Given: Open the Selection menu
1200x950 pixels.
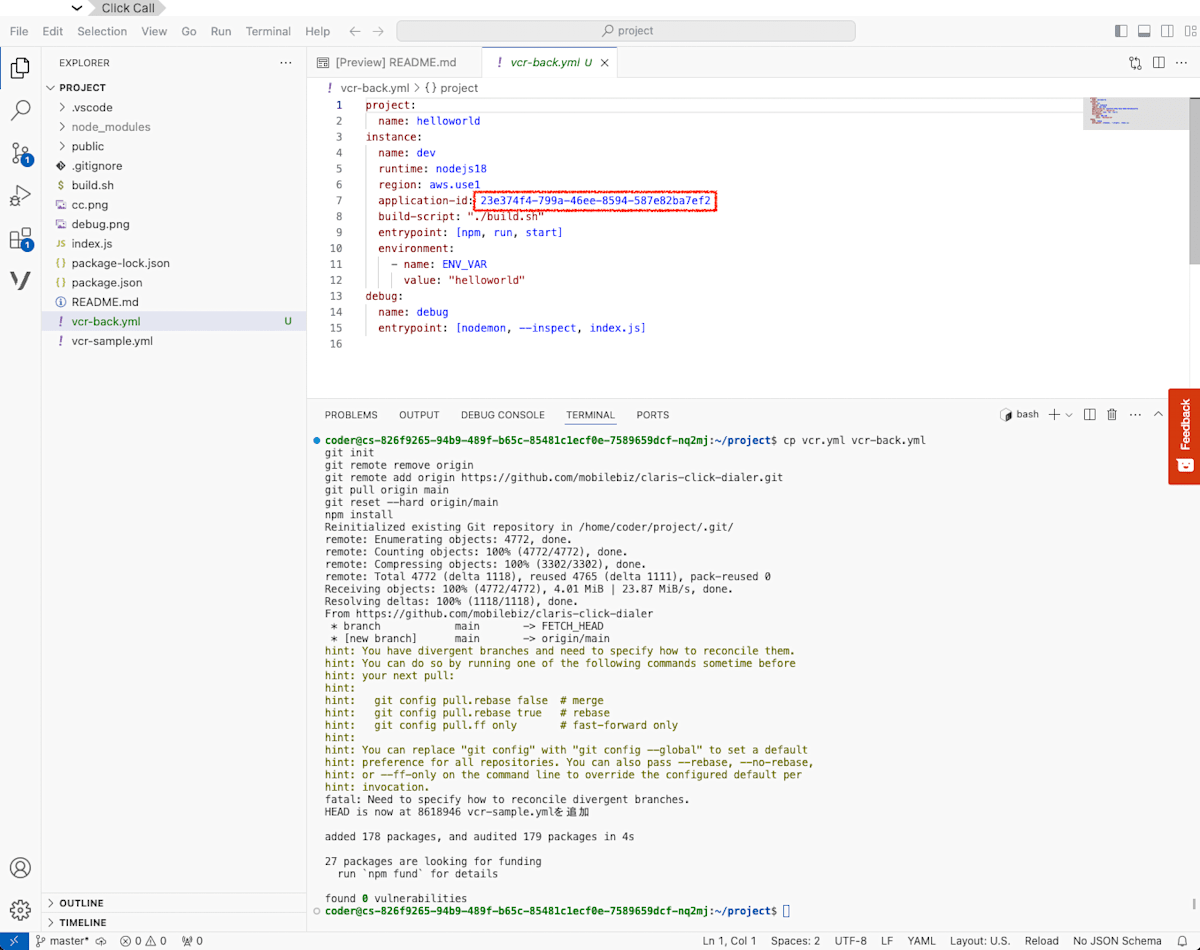Looking at the screenshot, I should (x=102, y=31).
